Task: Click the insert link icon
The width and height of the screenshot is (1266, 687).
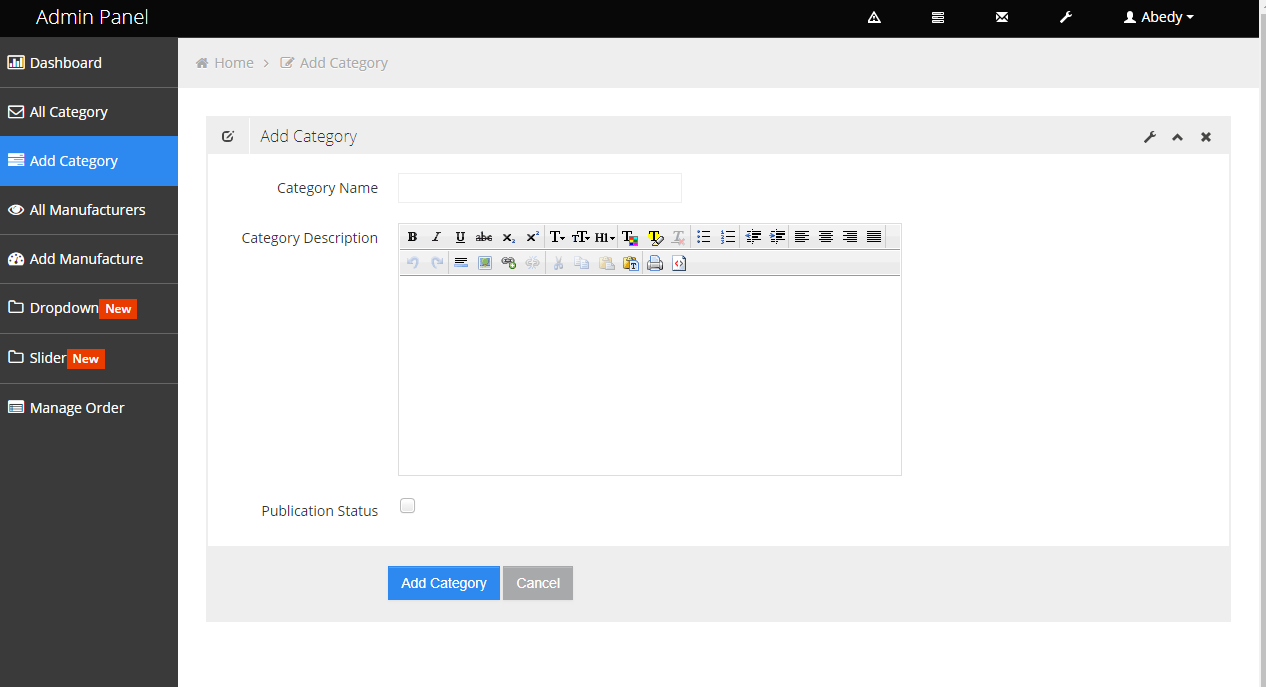Action: (x=509, y=263)
